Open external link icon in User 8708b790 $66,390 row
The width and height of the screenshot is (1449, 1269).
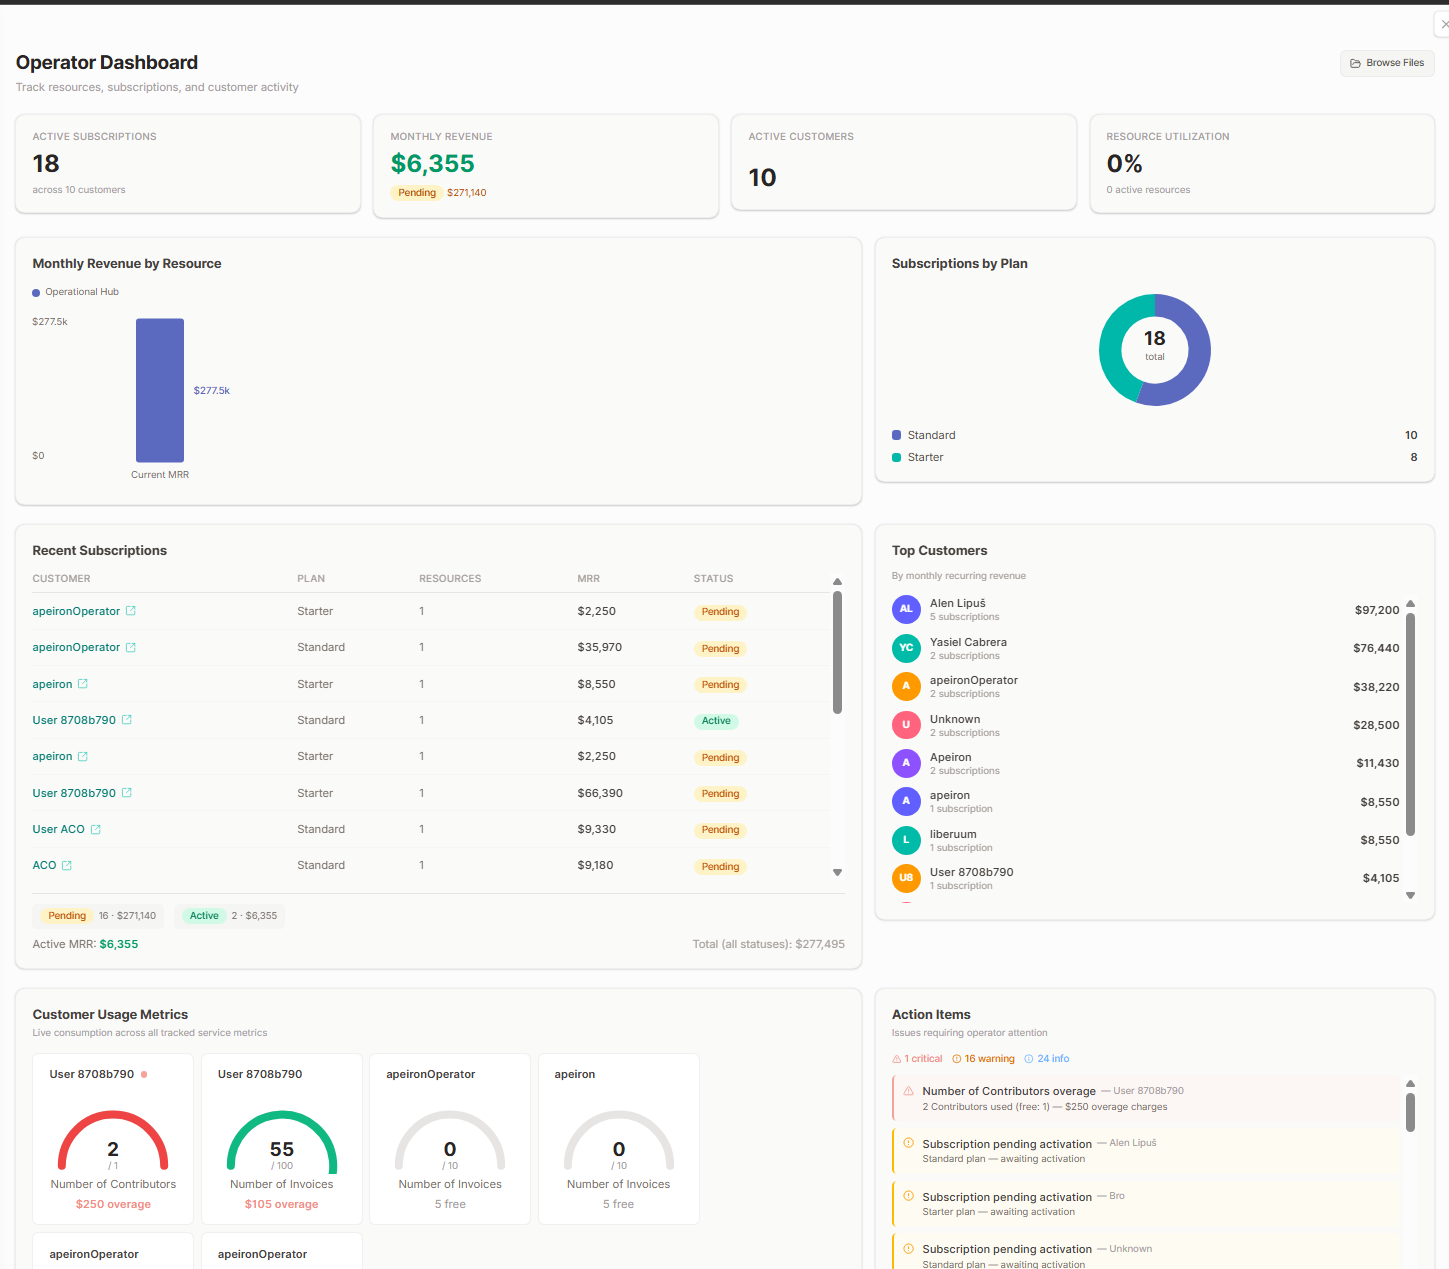[127, 793]
